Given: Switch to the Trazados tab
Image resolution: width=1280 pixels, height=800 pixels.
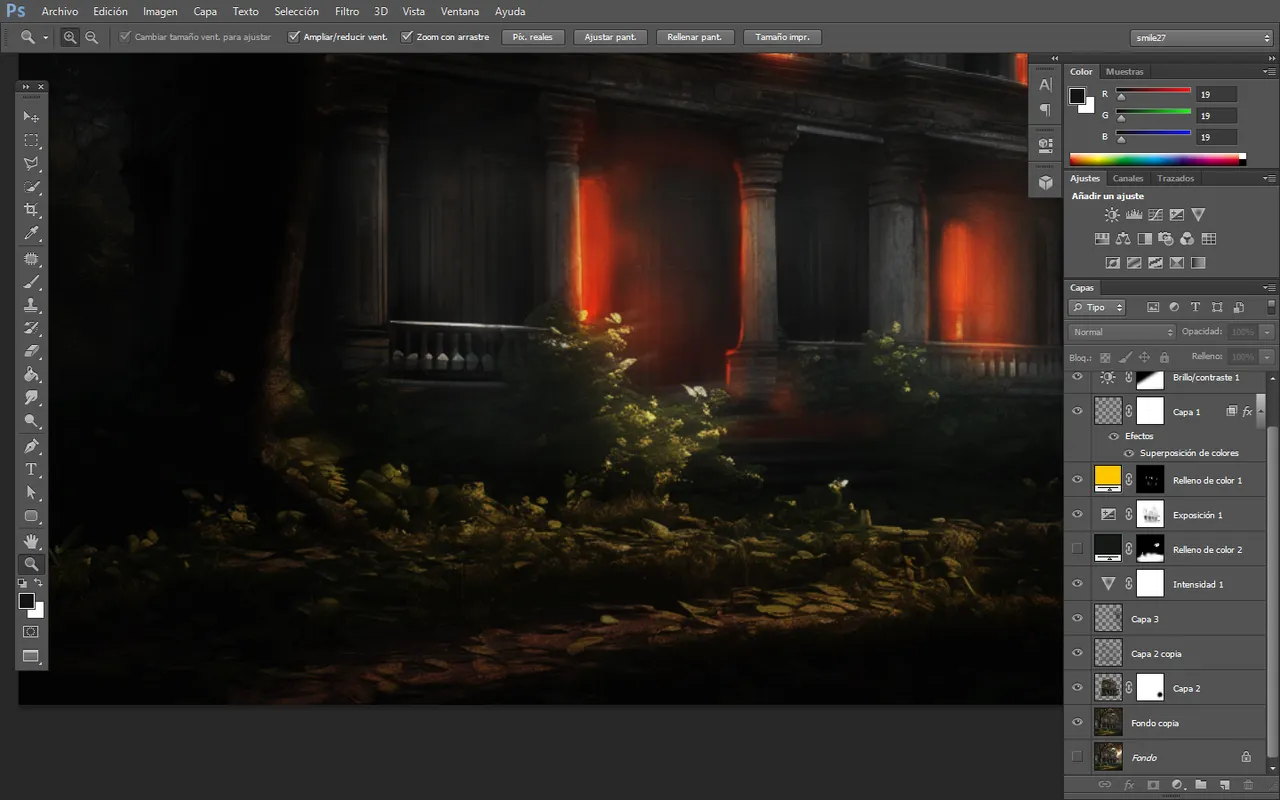Looking at the screenshot, I should click(1176, 178).
